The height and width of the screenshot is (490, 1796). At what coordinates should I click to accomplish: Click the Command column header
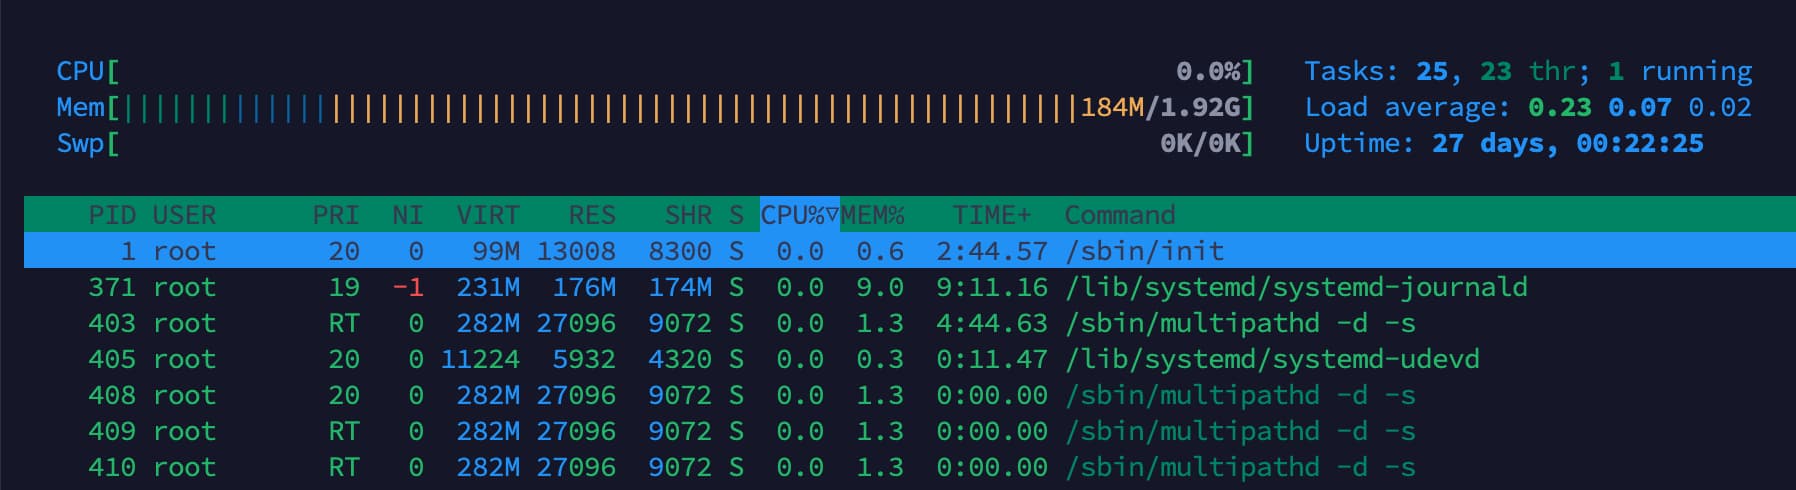[1119, 215]
